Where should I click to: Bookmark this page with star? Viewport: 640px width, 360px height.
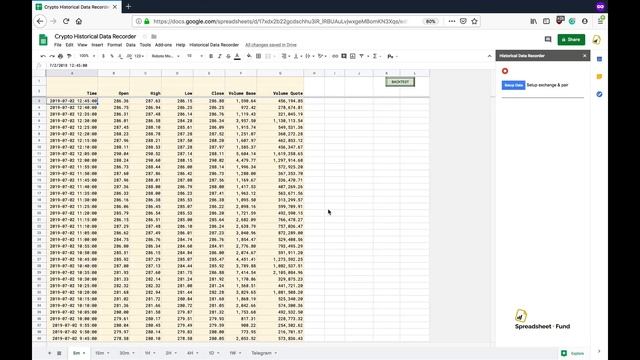(x=474, y=21)
